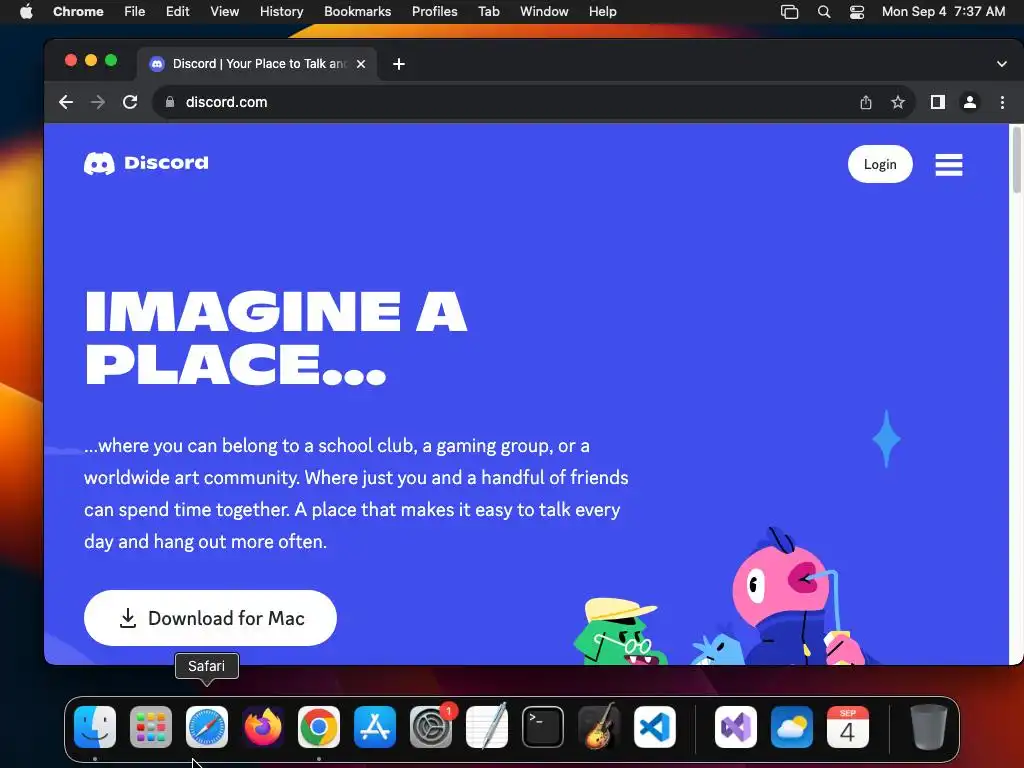Open Weather app from the Dock
Screen dimensions: 1024x768
[x=792, y=727]
